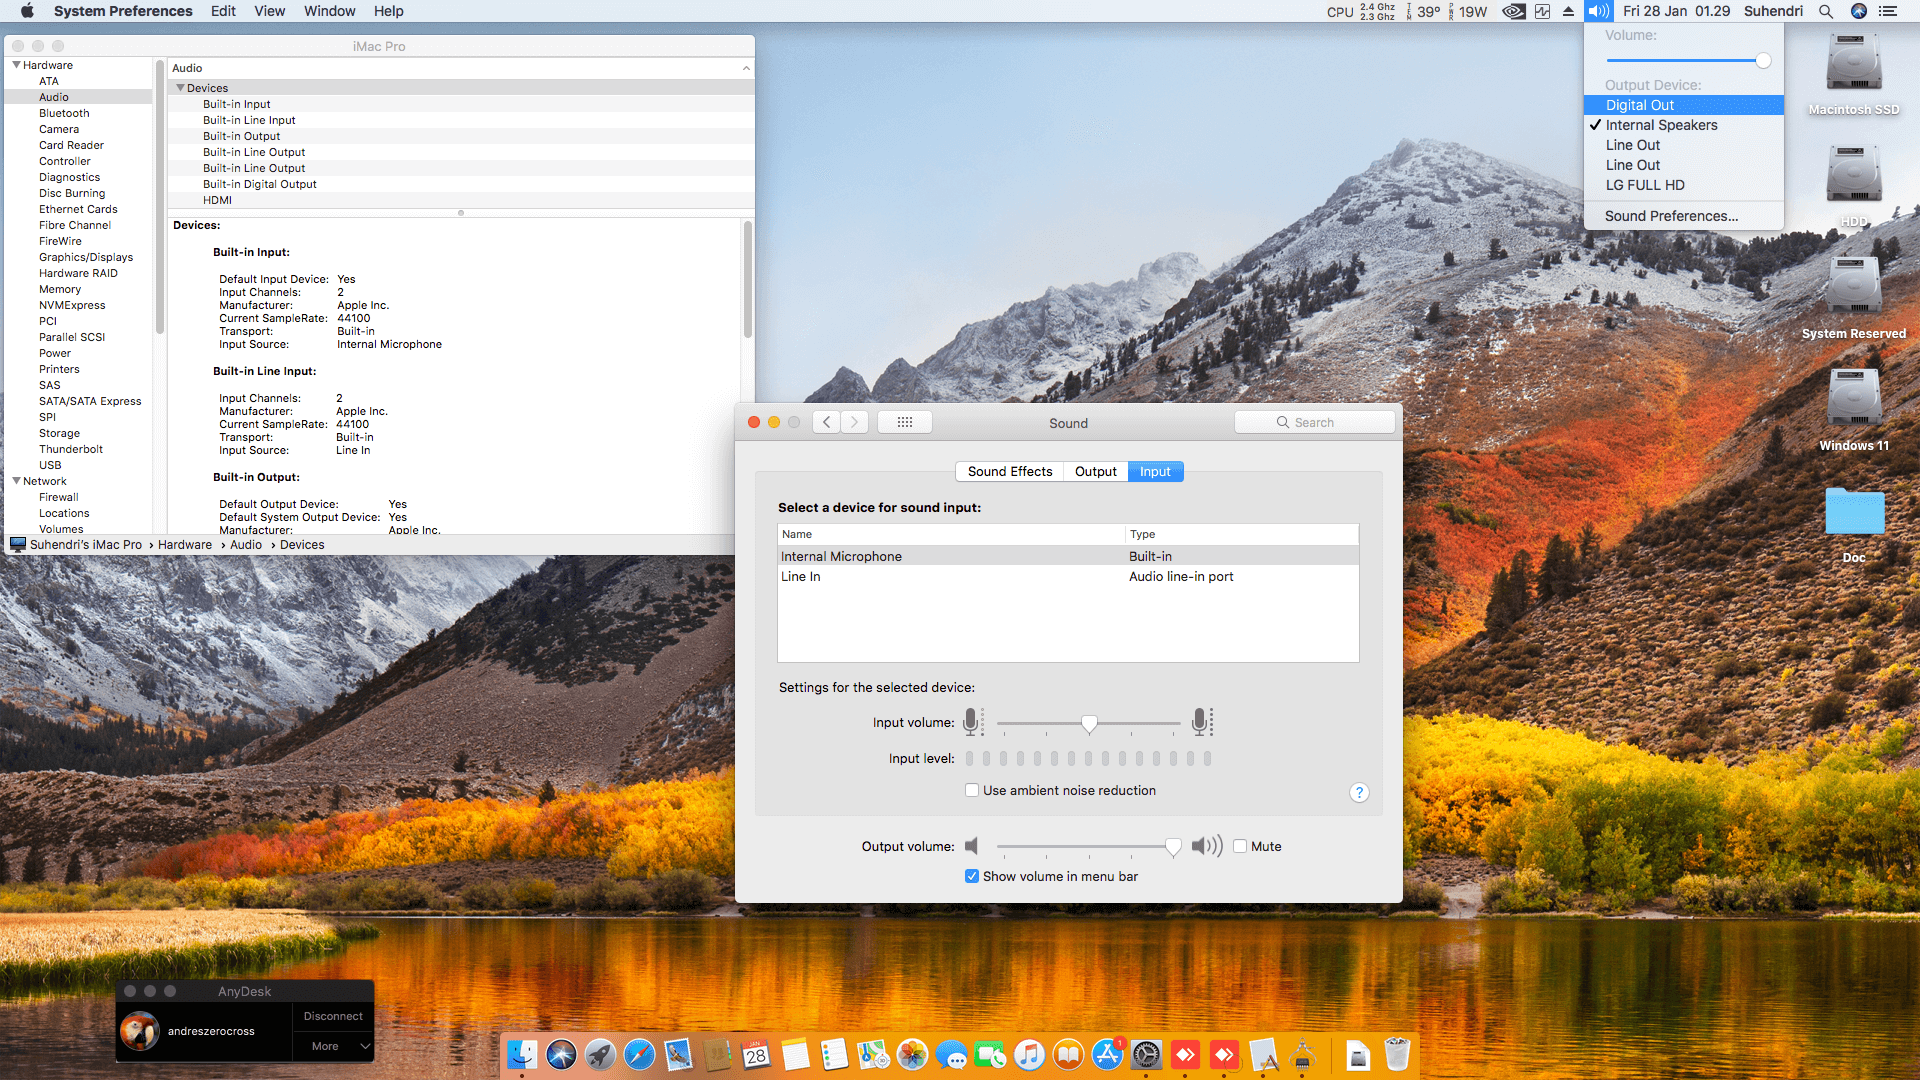Image resolution: width=1920 pixels, height=1080 pixels.
Task: Open the App Store dock icon
Action: (x=1107, y=1054)
